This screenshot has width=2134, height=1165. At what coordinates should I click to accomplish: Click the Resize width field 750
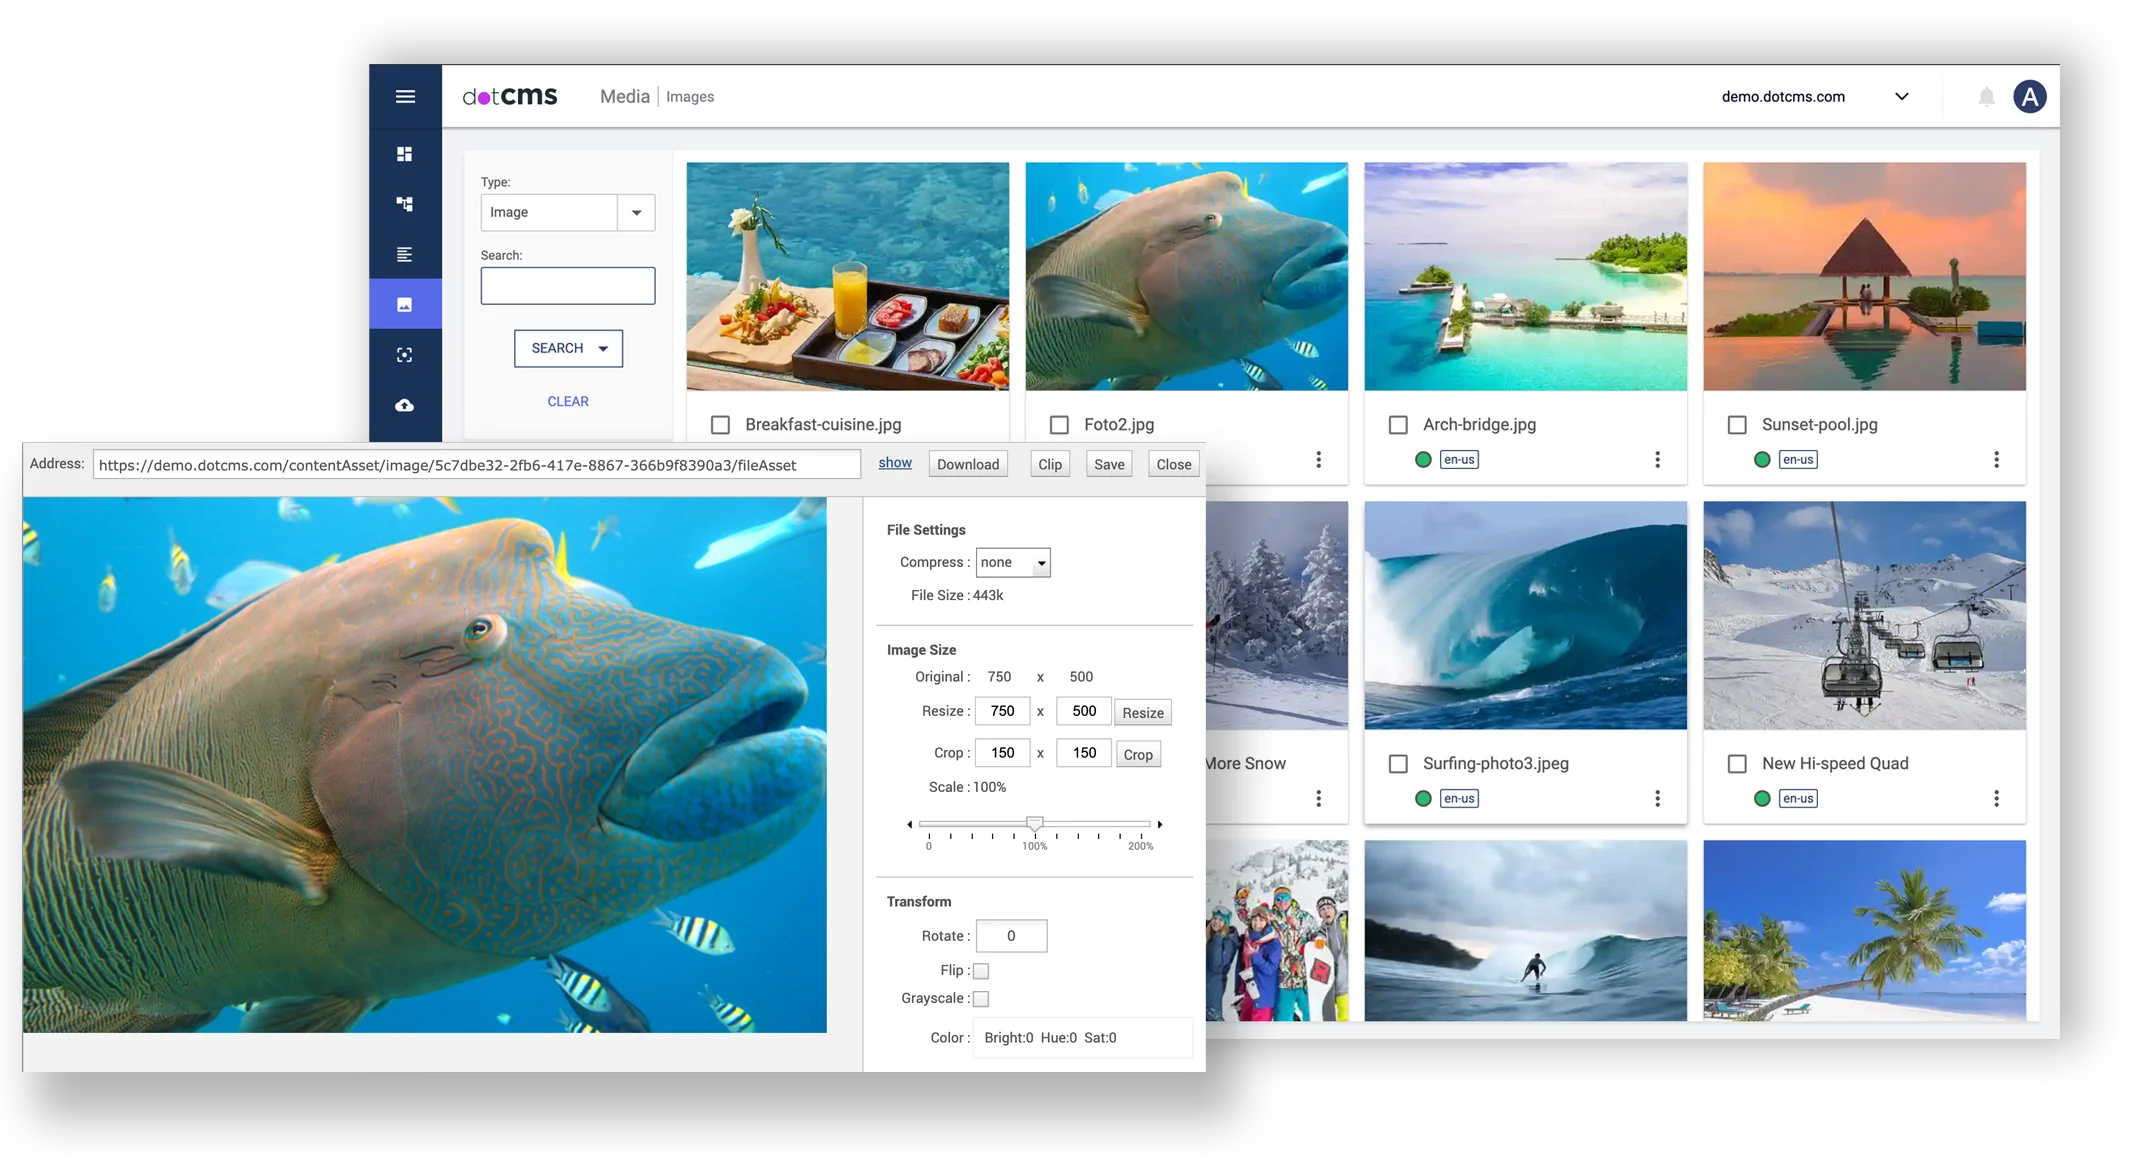click(1003, 711)
